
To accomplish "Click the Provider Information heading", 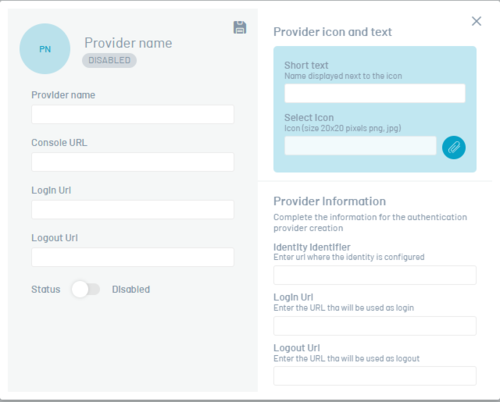I will 330,201.
